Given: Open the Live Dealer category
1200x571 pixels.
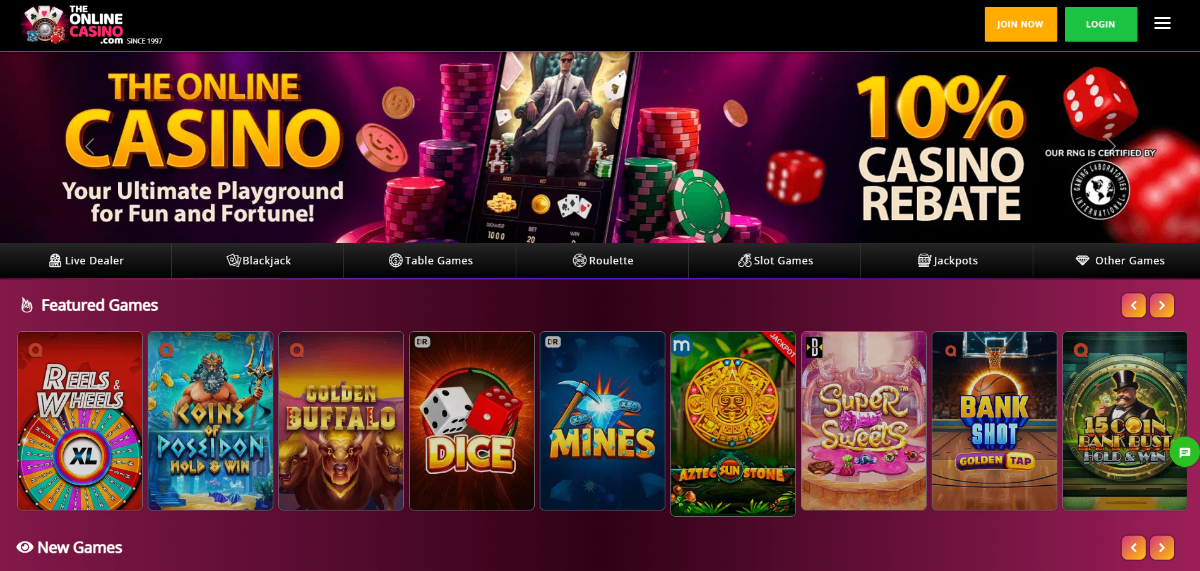Looking at the screenshot, I should click(86, 260).
